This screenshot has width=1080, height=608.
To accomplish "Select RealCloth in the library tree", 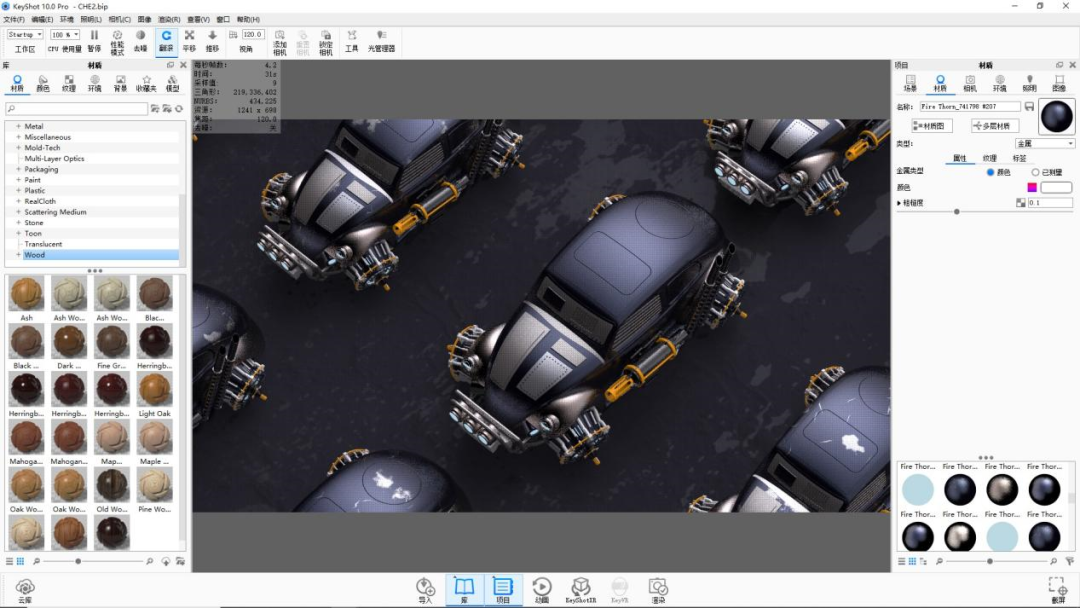I will (x=40, y=201).
